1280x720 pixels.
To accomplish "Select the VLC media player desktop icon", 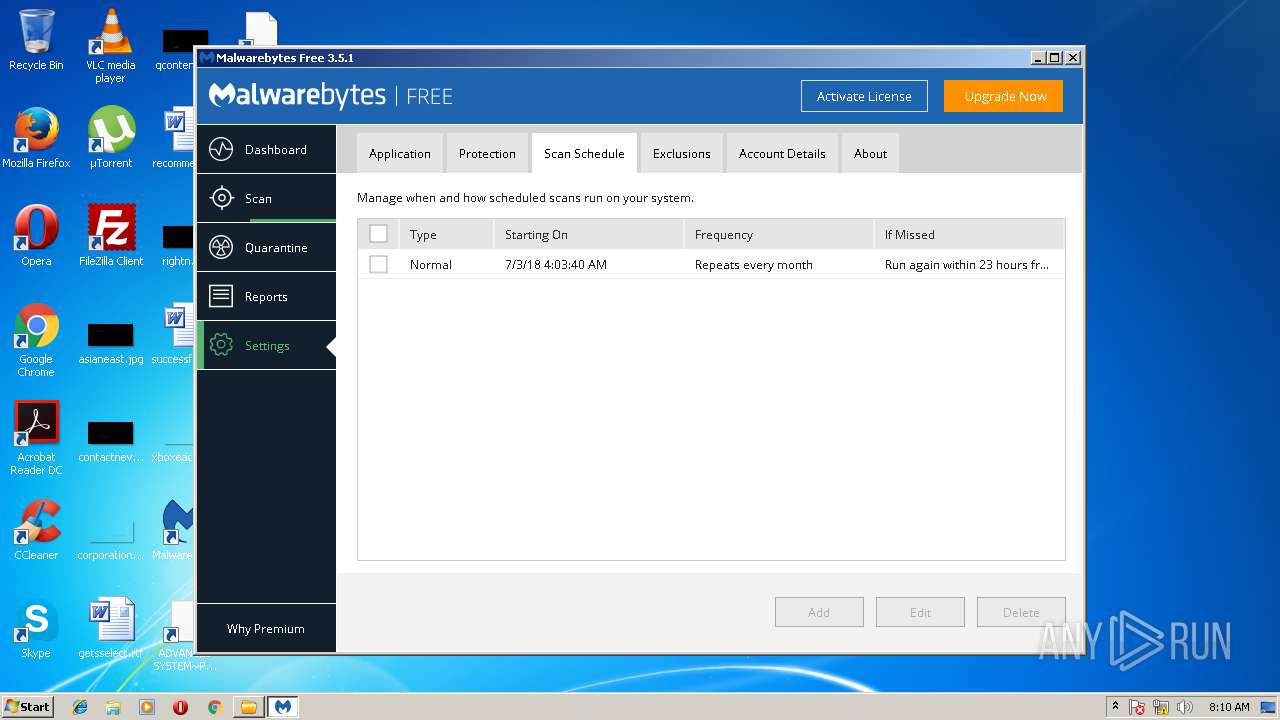I will click(110, 46).
